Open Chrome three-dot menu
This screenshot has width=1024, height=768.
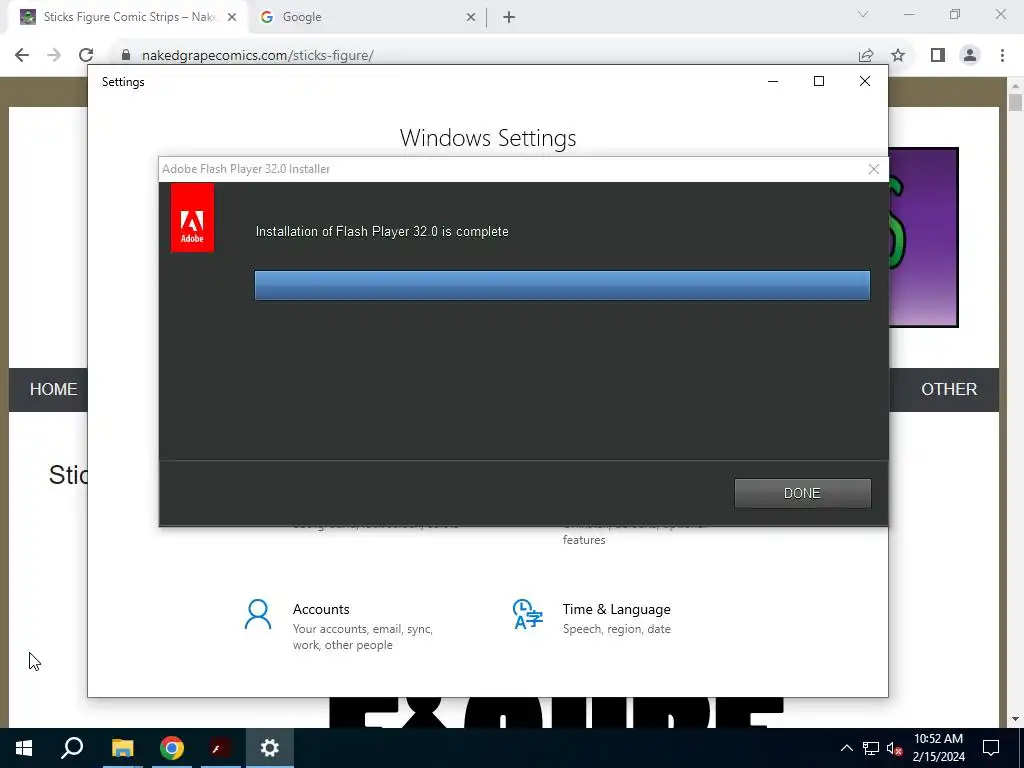[1002, 56]
